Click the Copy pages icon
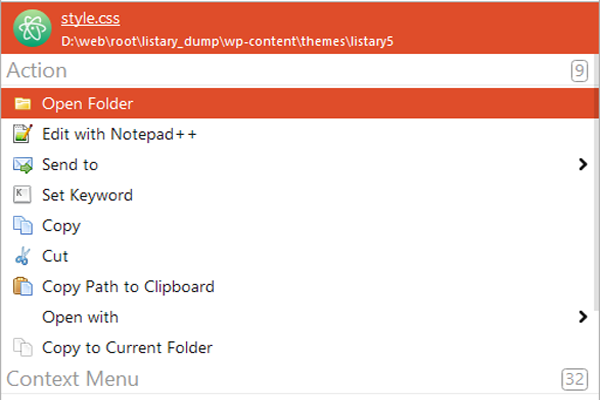This screenshot has width=600, height=400. [x=23, y=226]
